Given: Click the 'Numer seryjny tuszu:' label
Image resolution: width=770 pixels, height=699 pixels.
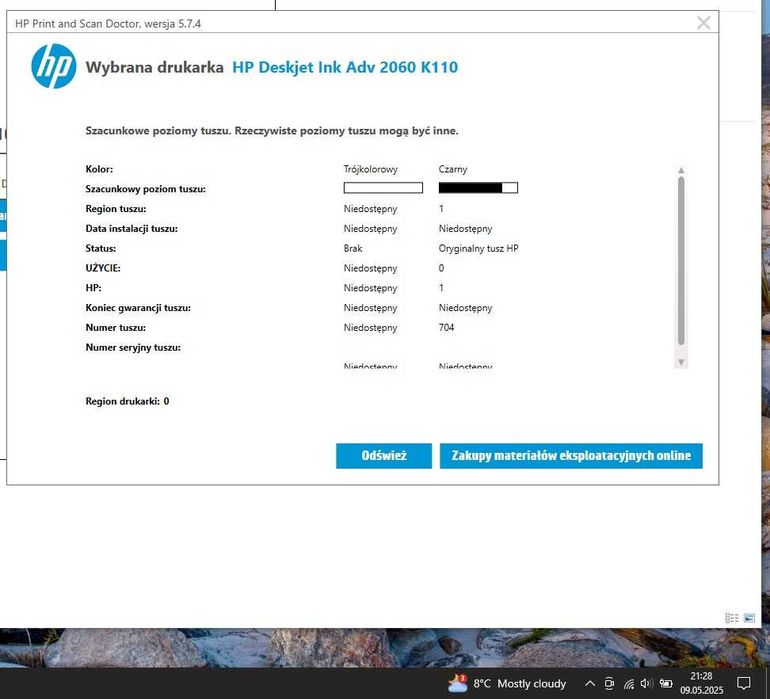Looking at the screenshot, I should (133, 348).
